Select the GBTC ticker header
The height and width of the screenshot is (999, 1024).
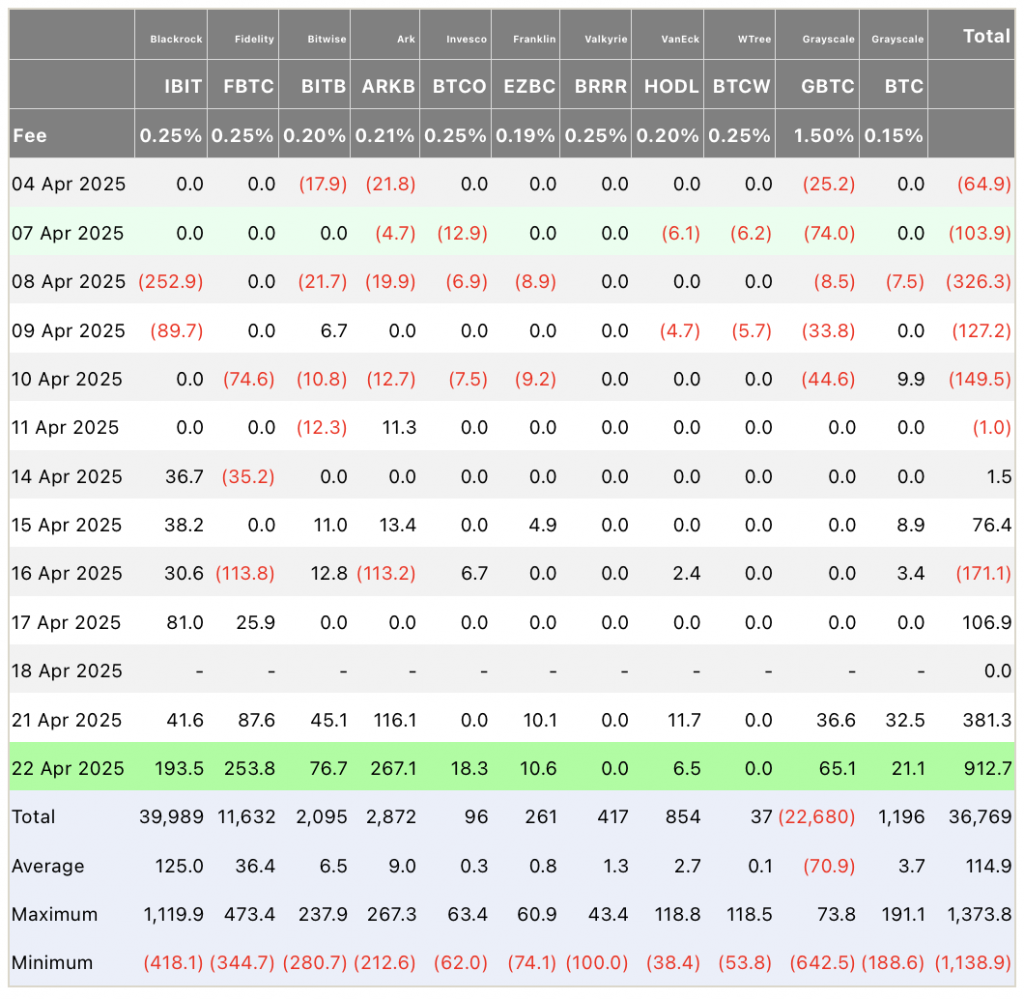[x=828, y=86]
